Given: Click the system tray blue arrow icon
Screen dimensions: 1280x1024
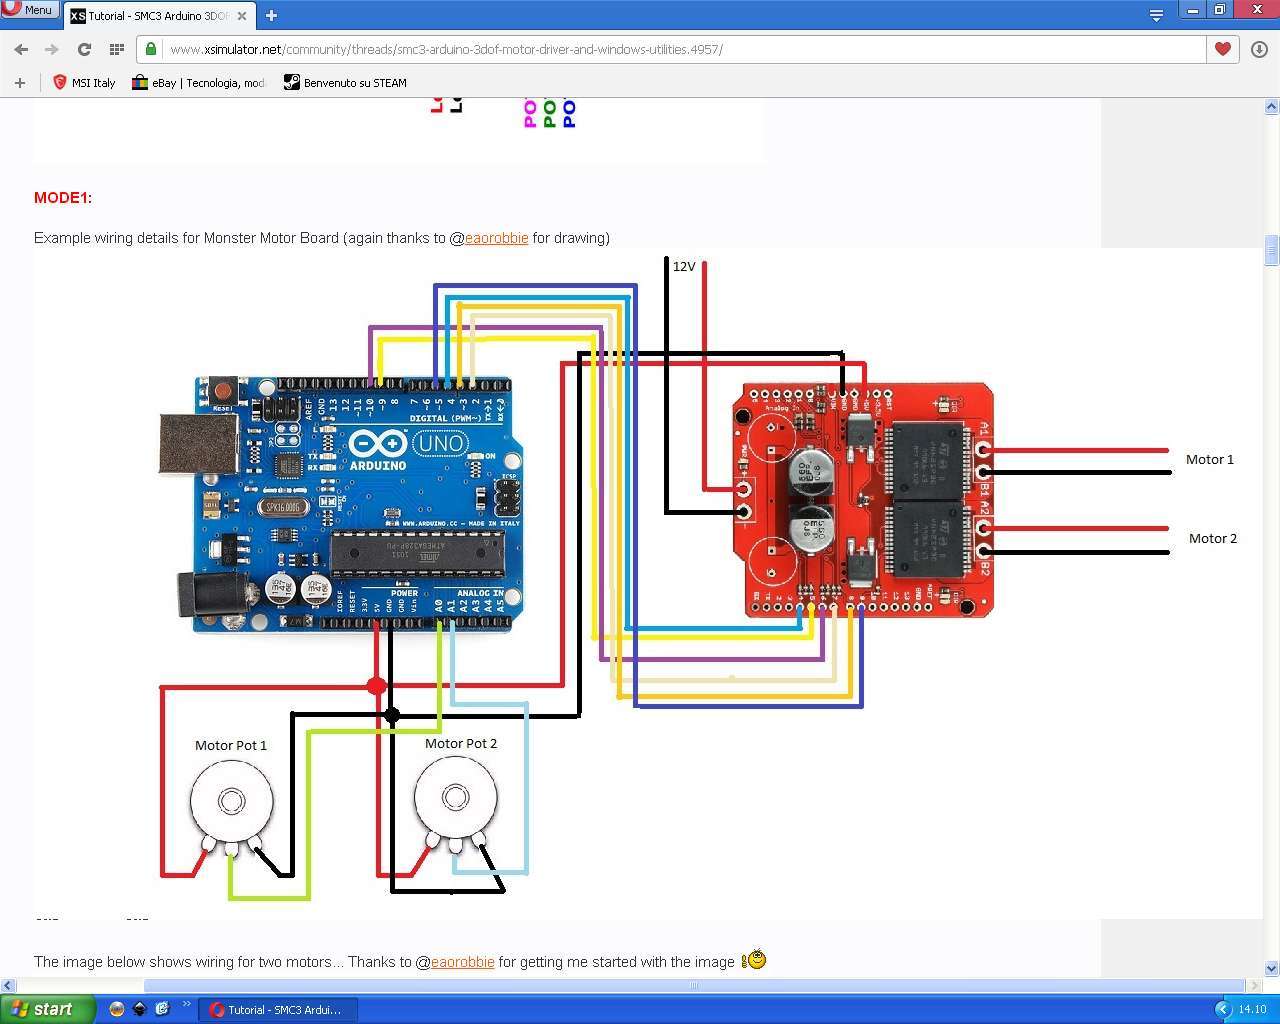Looking at the screenshot, I should pos(1222,1009).
